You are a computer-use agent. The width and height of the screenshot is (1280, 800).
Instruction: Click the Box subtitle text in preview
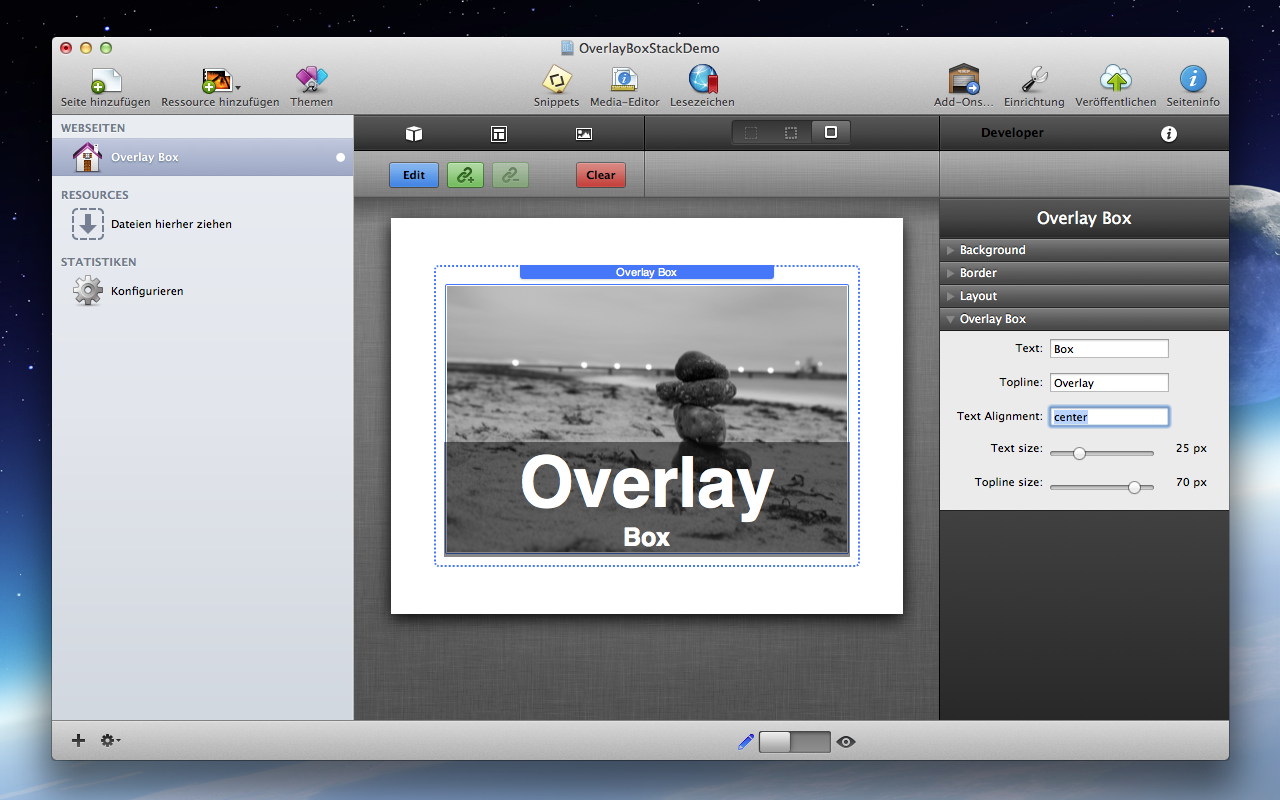point(647,537)
